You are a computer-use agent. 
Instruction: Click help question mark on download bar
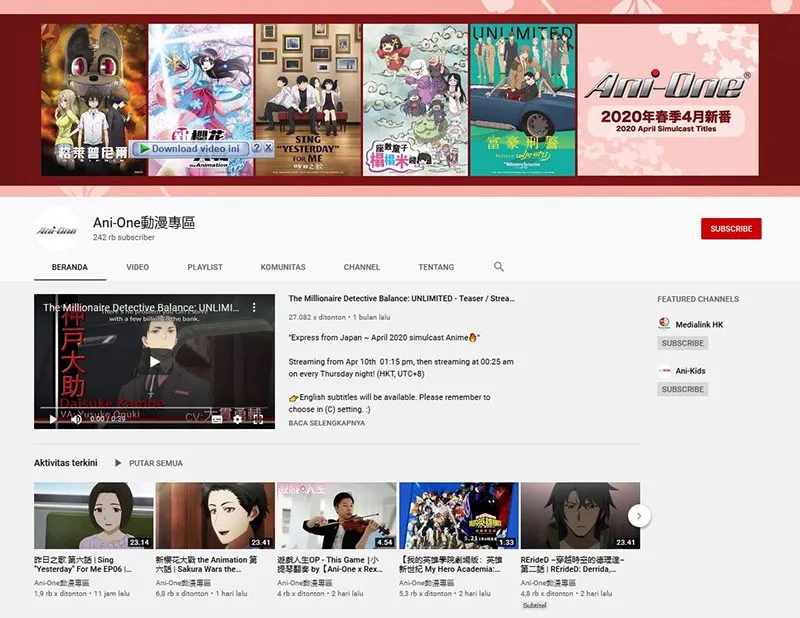(256, 148)
